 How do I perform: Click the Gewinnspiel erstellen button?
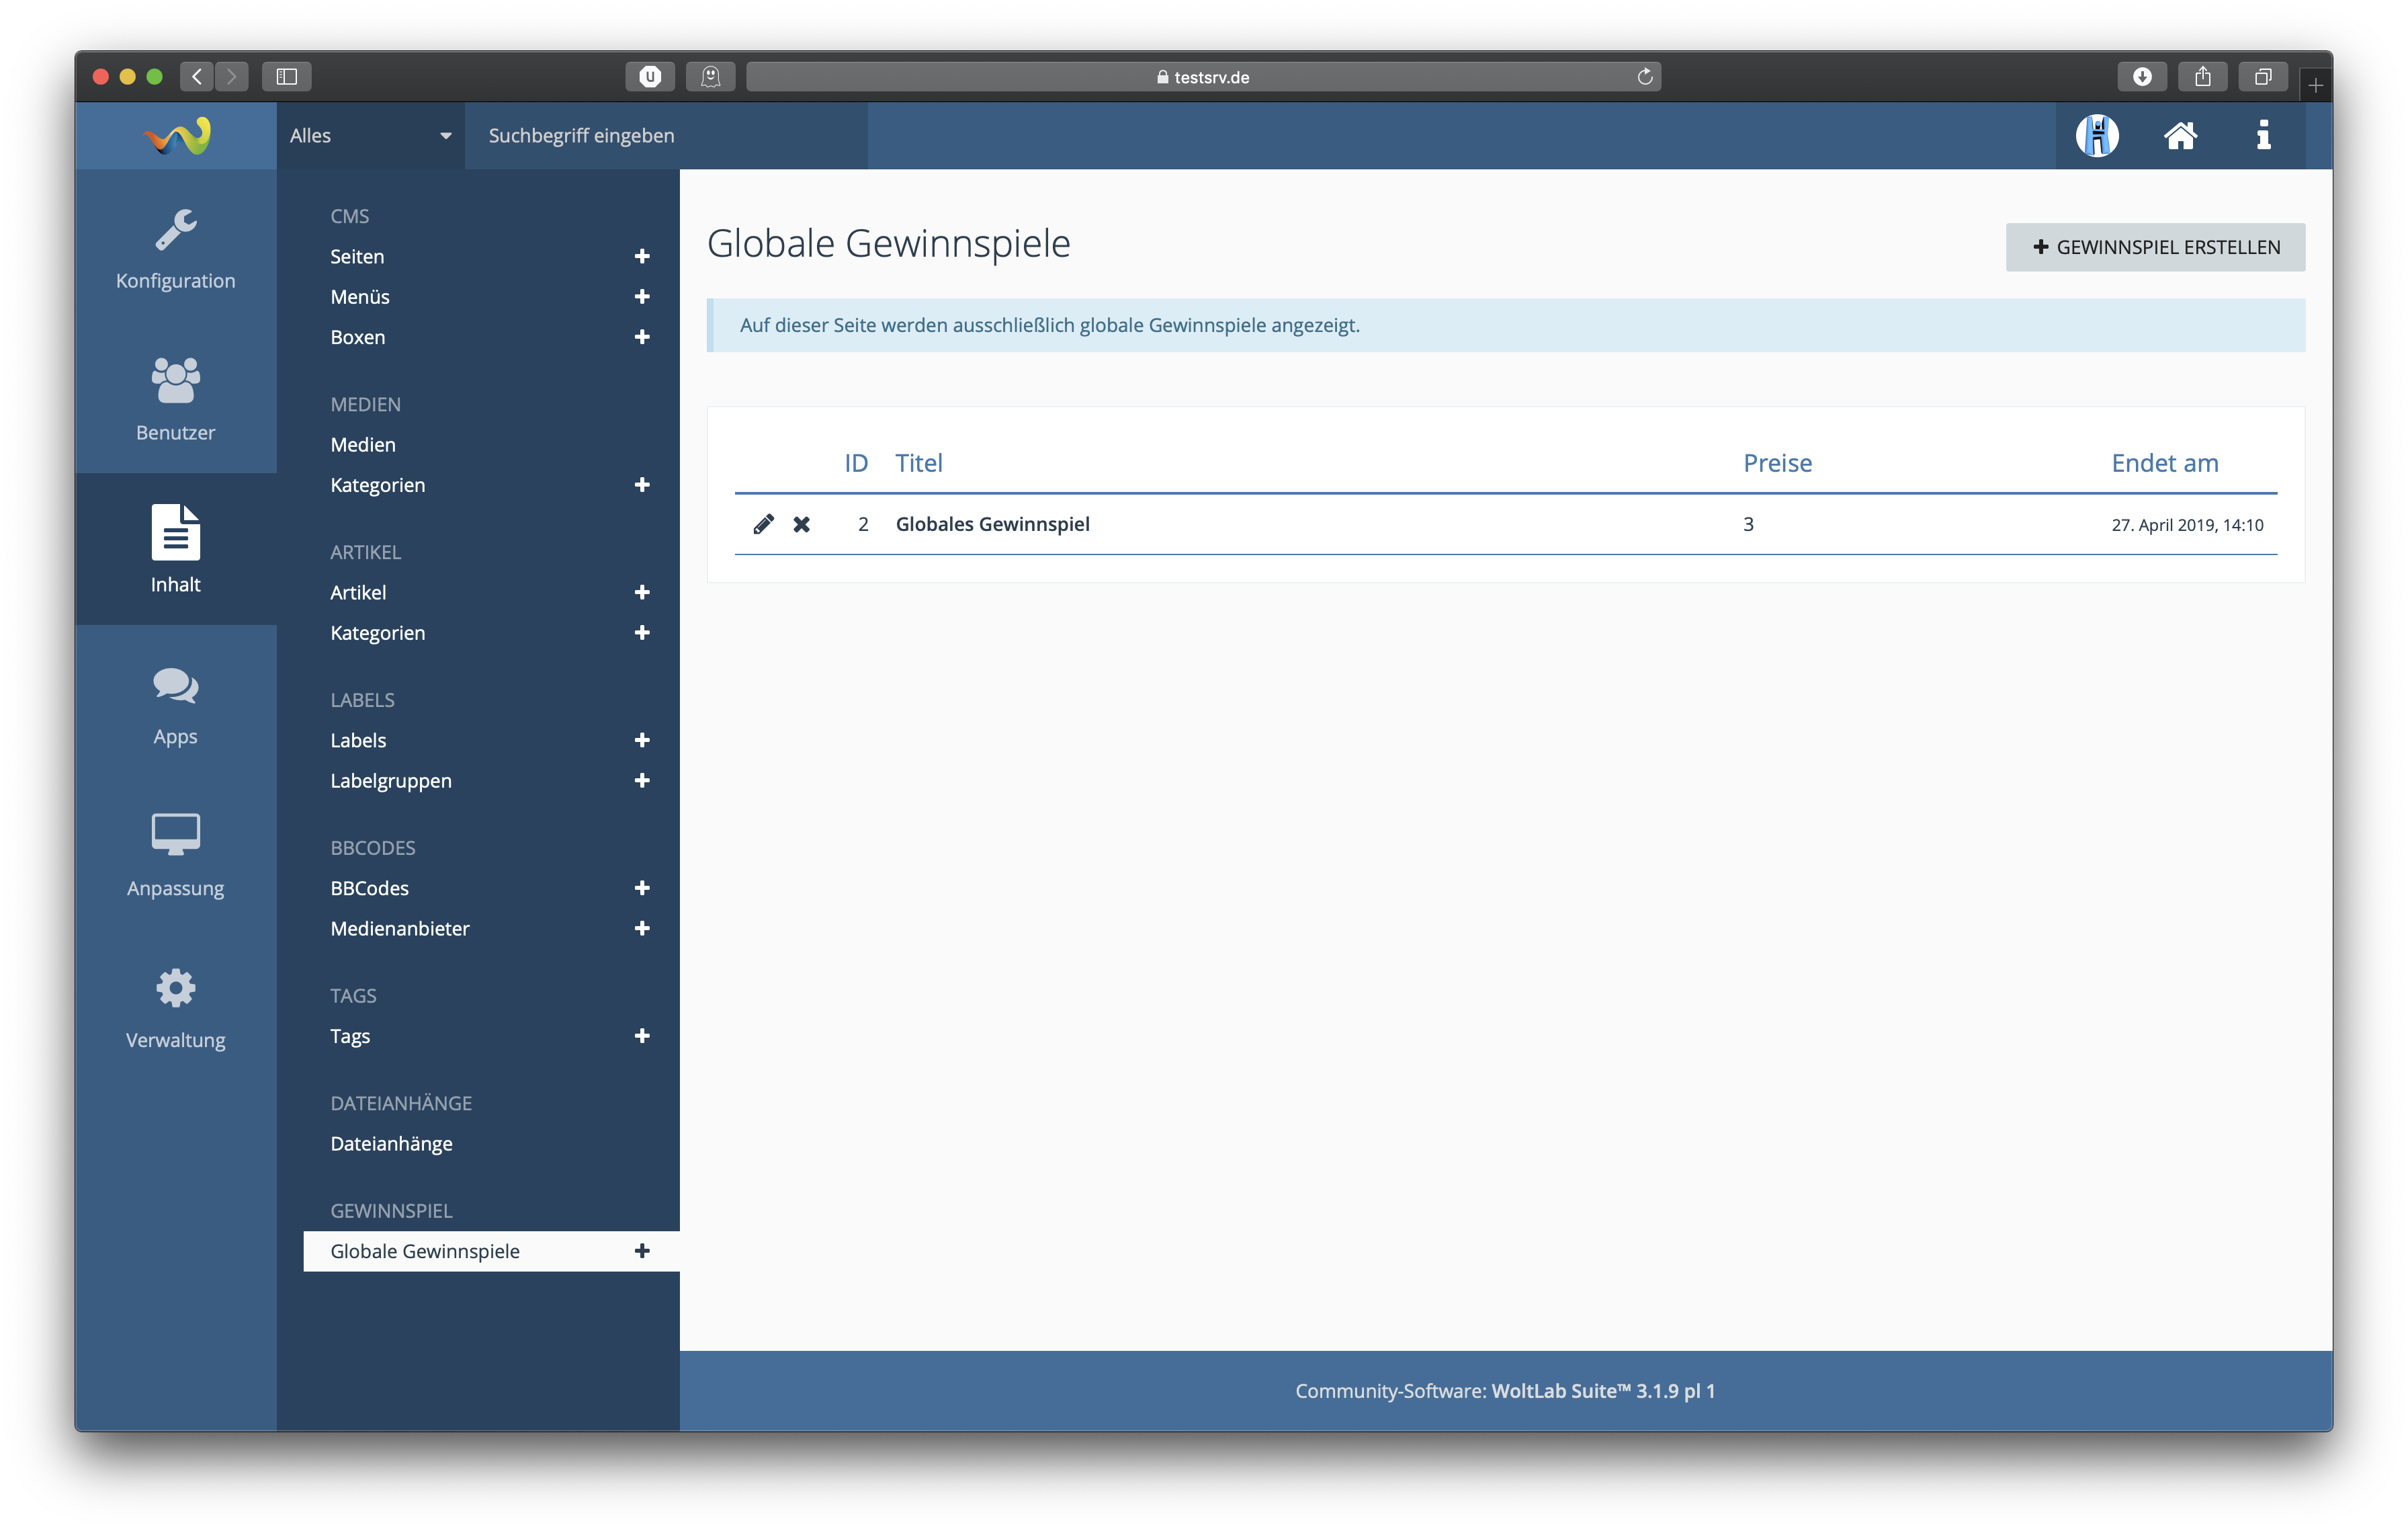click(x=2155, y=247)
